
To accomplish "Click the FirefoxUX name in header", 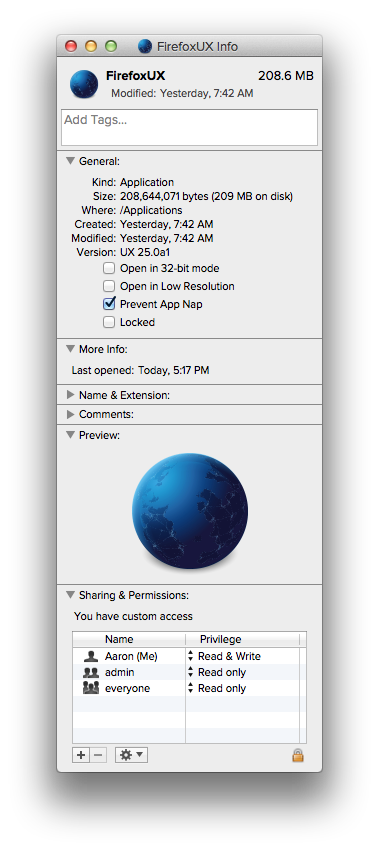I will pyautogui.click(x=136, y=75).
